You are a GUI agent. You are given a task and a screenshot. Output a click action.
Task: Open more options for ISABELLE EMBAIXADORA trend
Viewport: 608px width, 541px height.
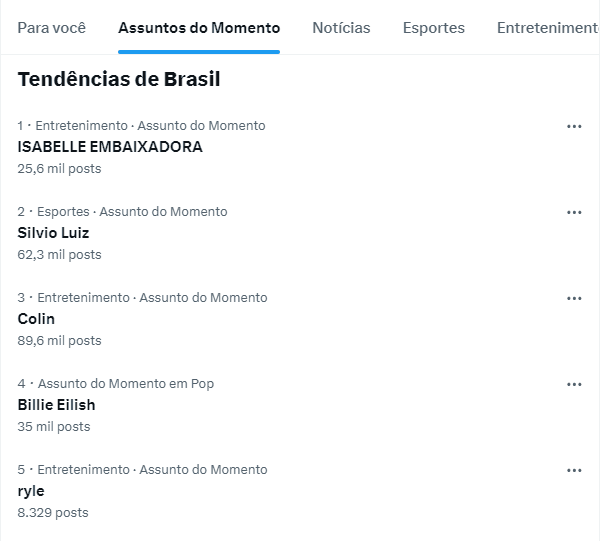pyautogui.click(x=574, y=126)
